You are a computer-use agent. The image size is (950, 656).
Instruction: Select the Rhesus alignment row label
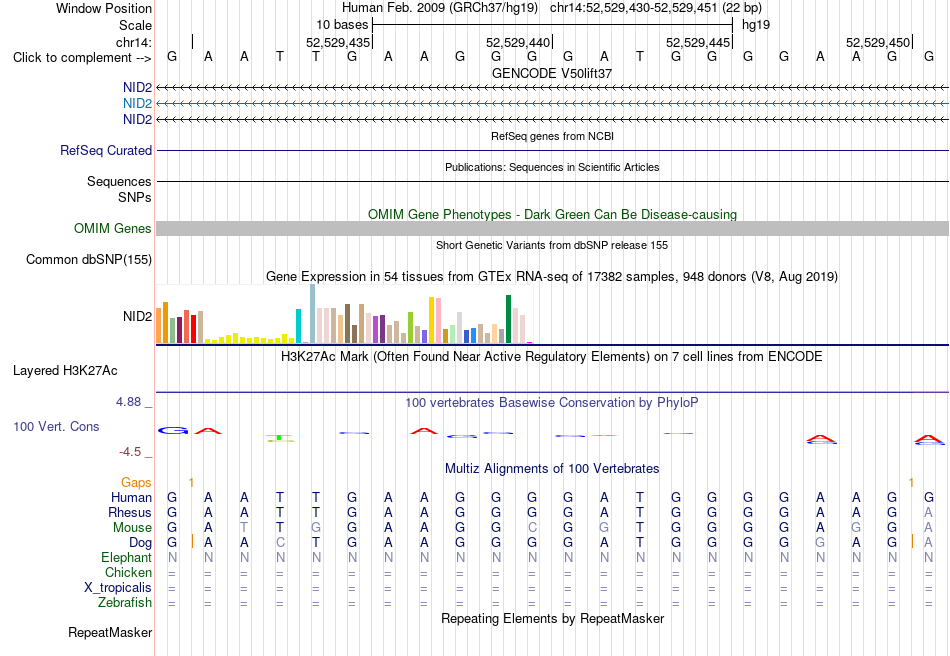point(130,512)
